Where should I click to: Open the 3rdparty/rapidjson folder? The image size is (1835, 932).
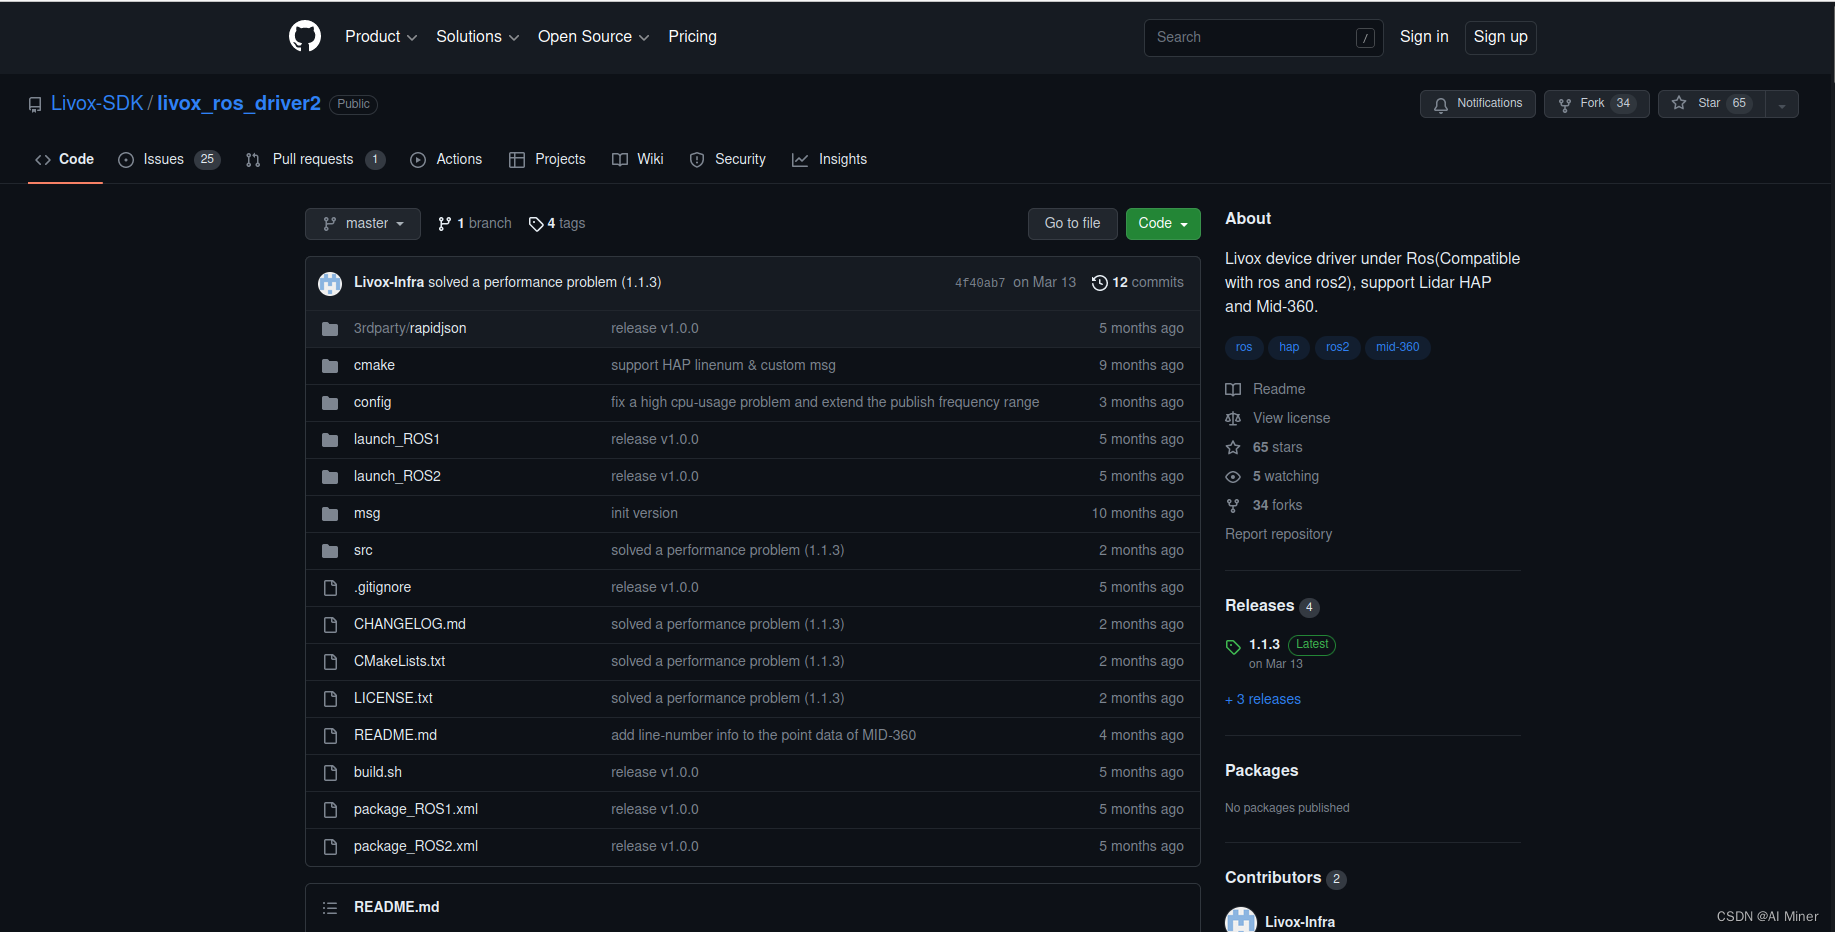[410, 328]
